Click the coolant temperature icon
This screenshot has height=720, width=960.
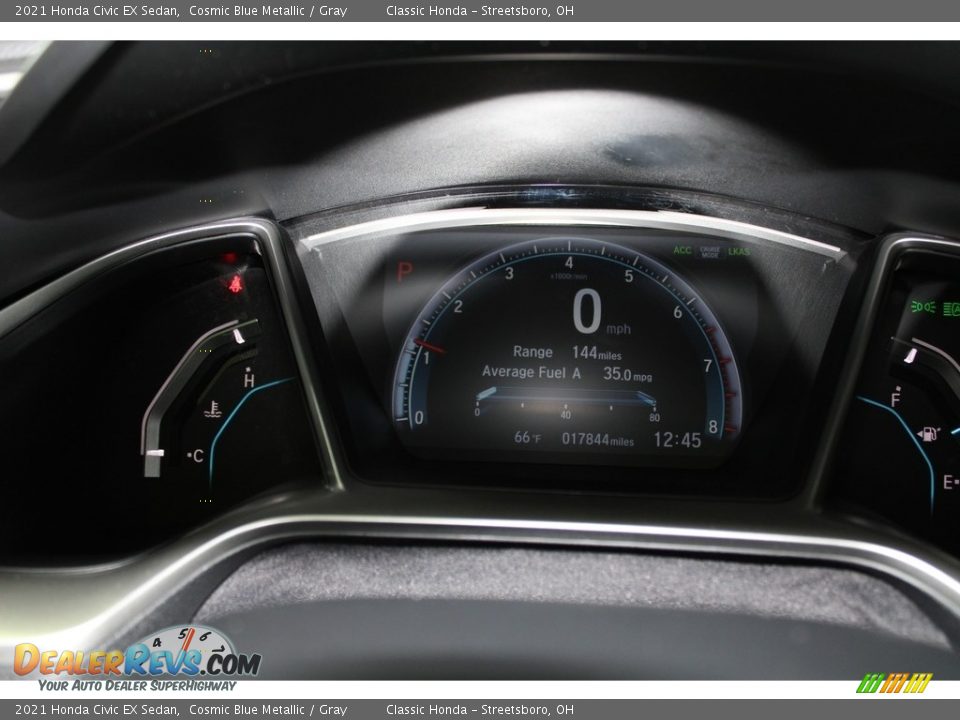click(212, 409)
